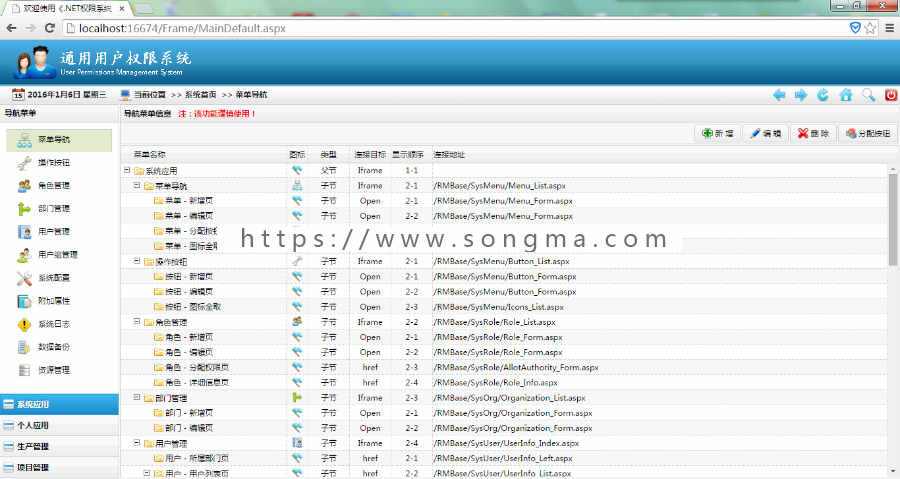Collapse the 角色管理 node in the tree
This screenshot has width=900, height=479.
coord(137,322)
